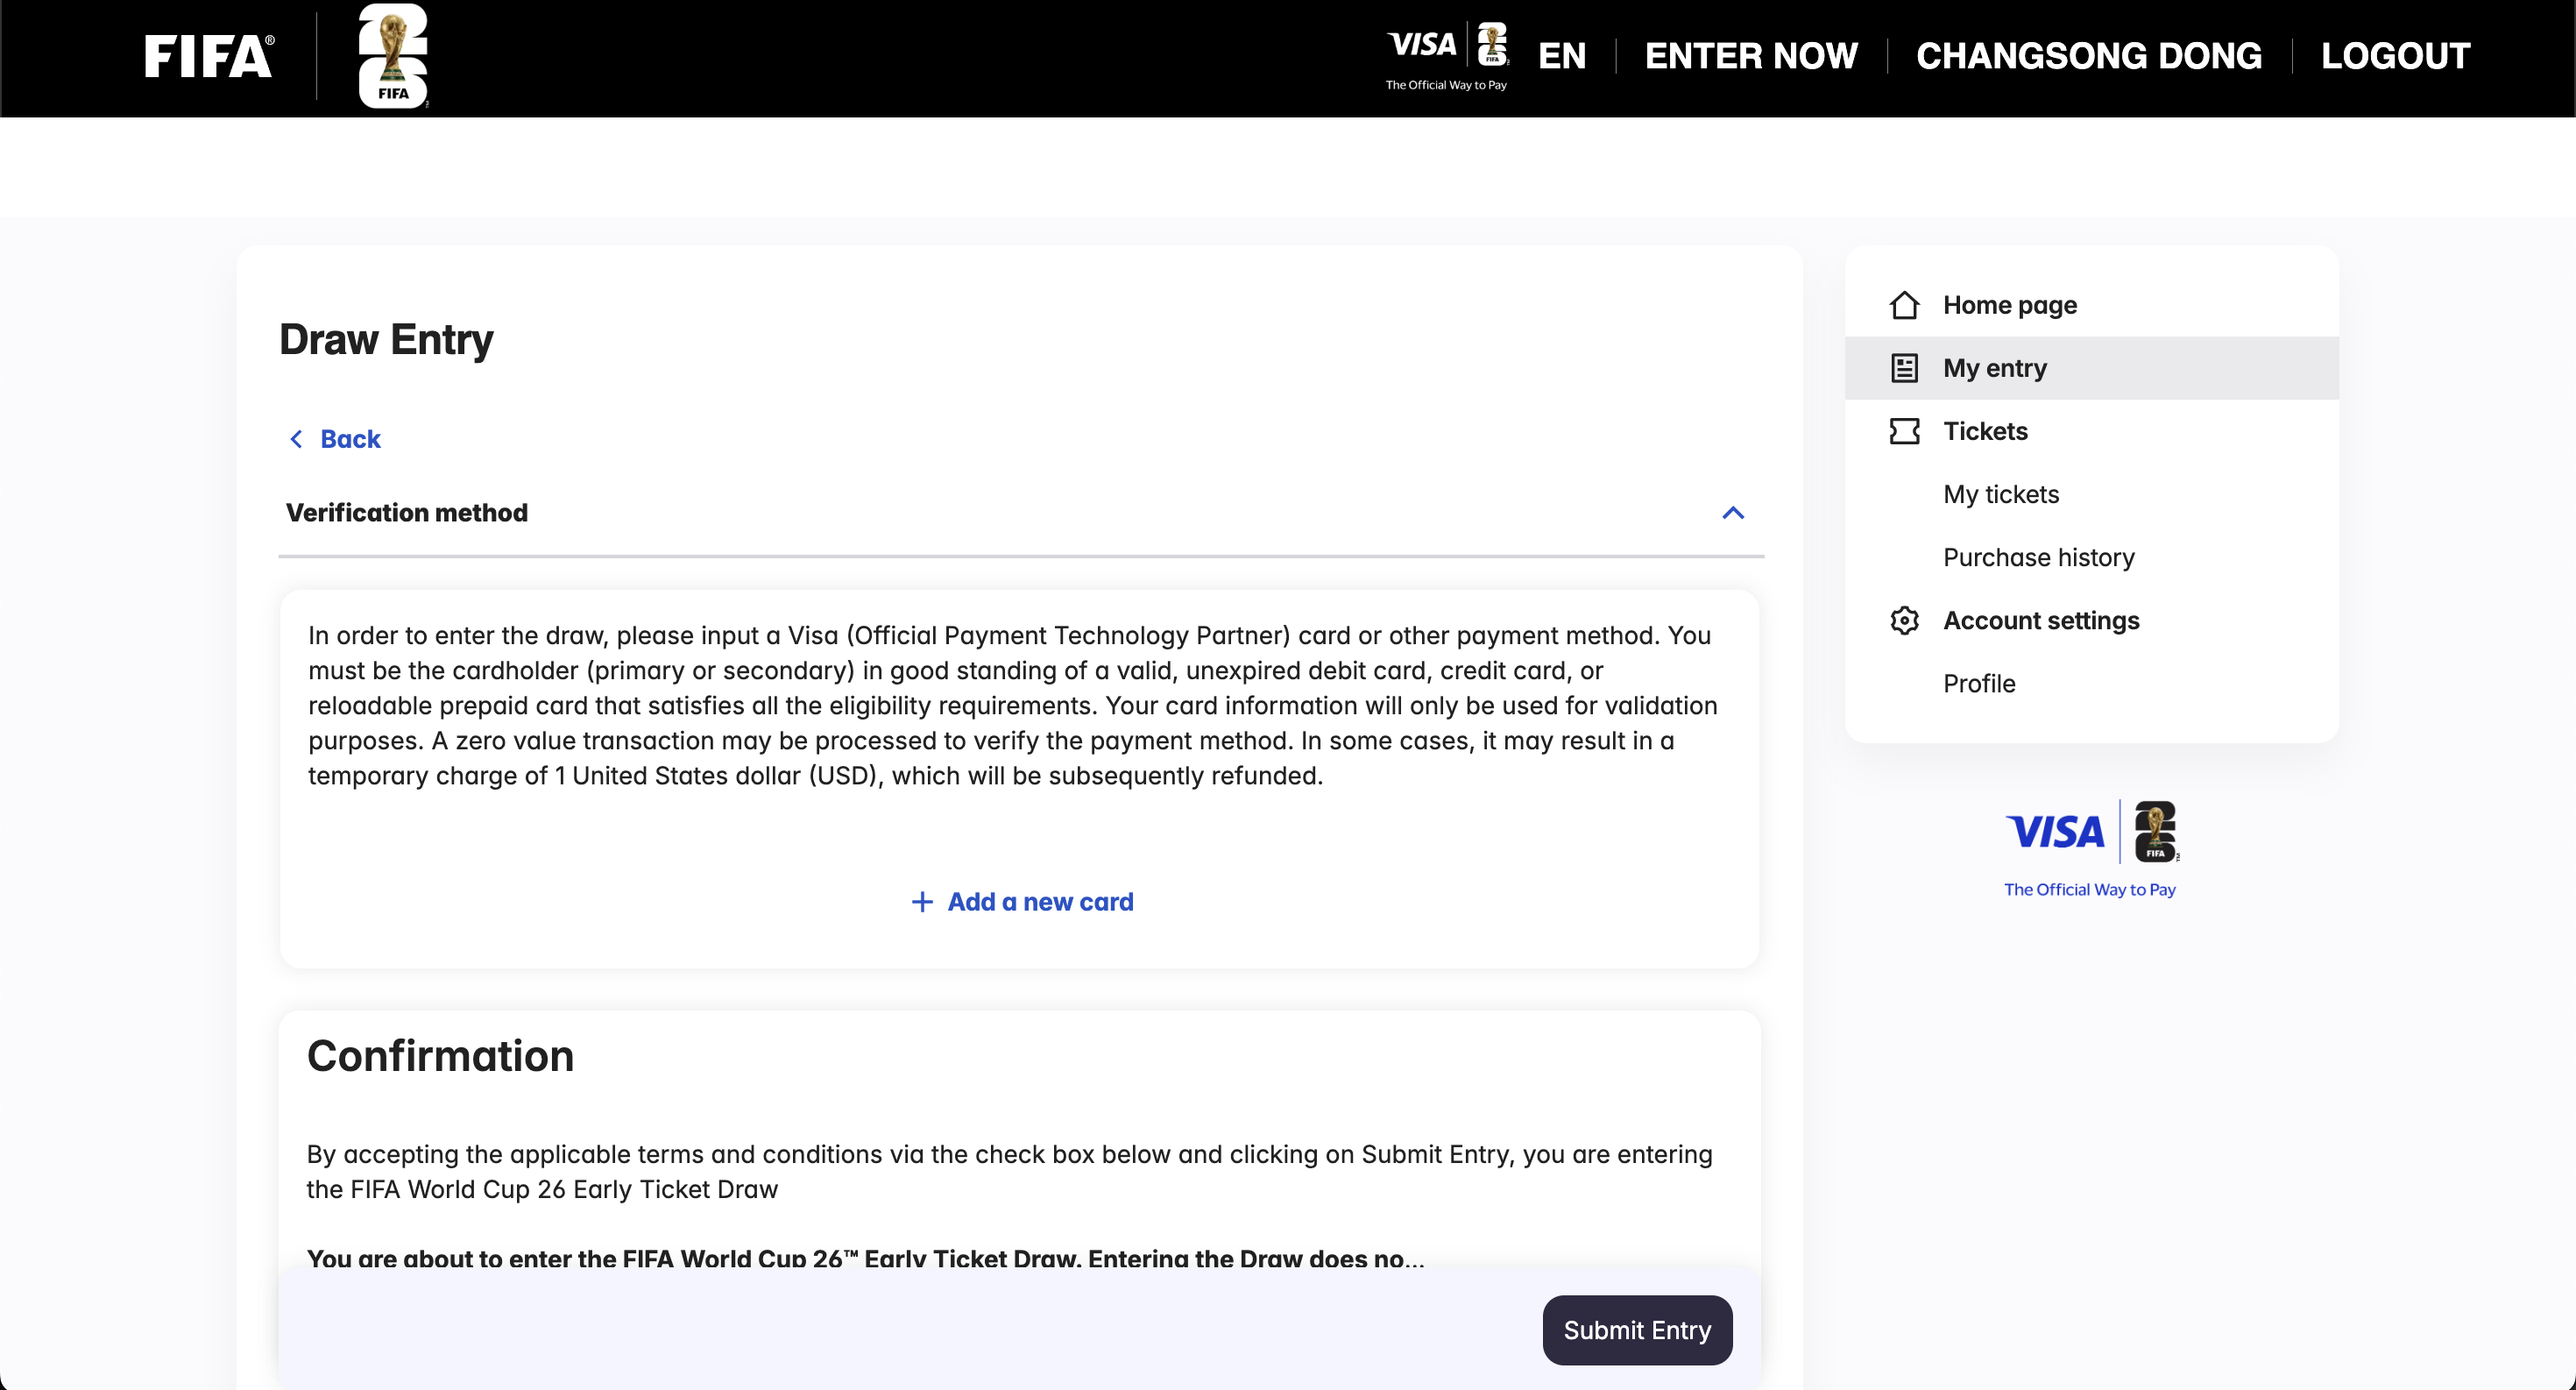The image size is (2576, 1390).
Task: Open the Profile page from sidebar
Action: click(1979, 683)
